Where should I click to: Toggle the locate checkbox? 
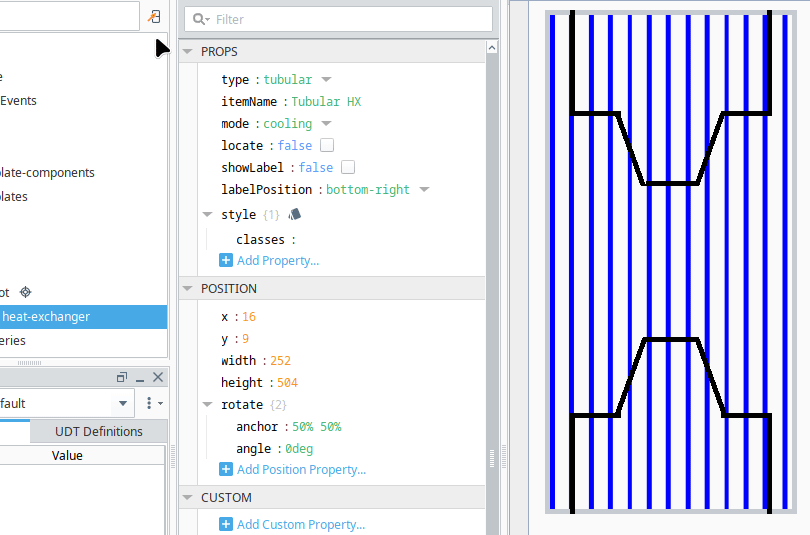[x=327, y=146]
